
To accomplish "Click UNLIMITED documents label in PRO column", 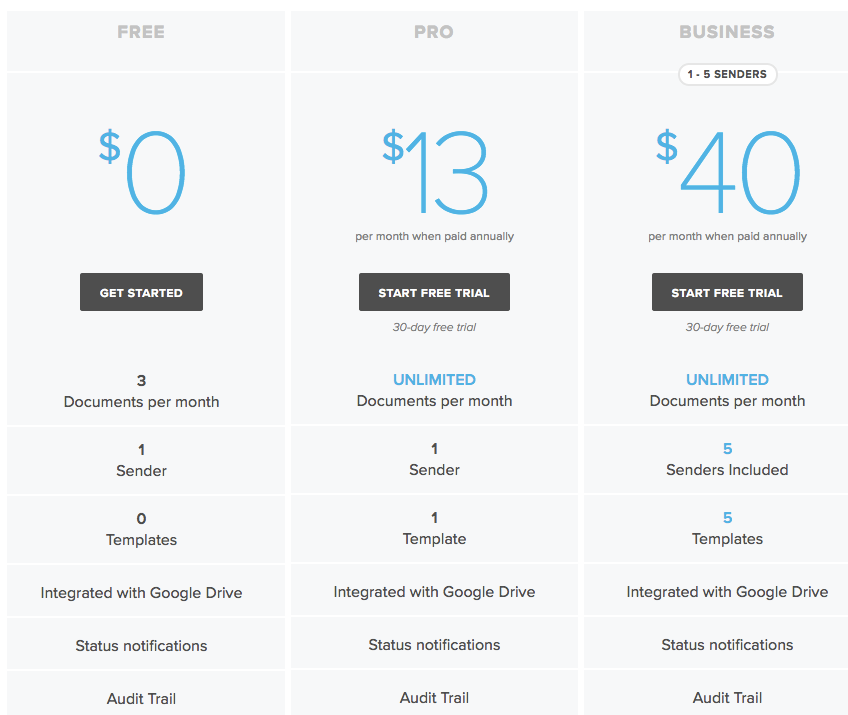I will coord(434,380).
